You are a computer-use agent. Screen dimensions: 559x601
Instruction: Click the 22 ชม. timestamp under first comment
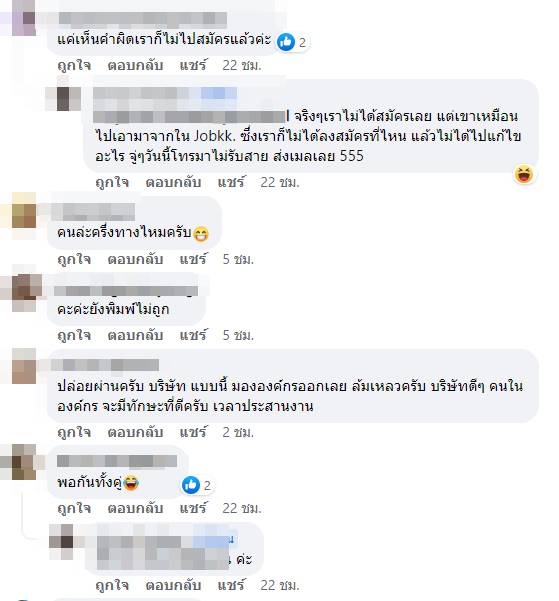[x=242, y=66]
